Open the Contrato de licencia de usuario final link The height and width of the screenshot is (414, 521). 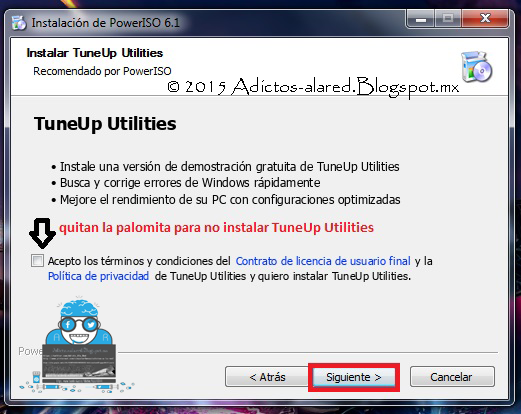pyautogui.click(x=323, y=261)
